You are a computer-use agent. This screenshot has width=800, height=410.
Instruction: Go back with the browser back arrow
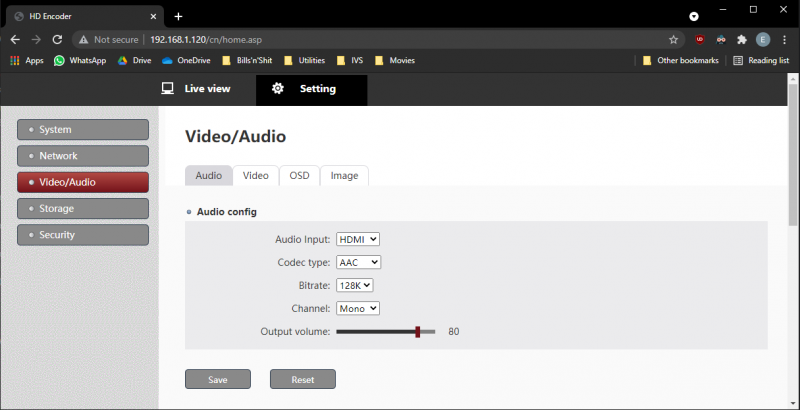[x=15, y=39]
